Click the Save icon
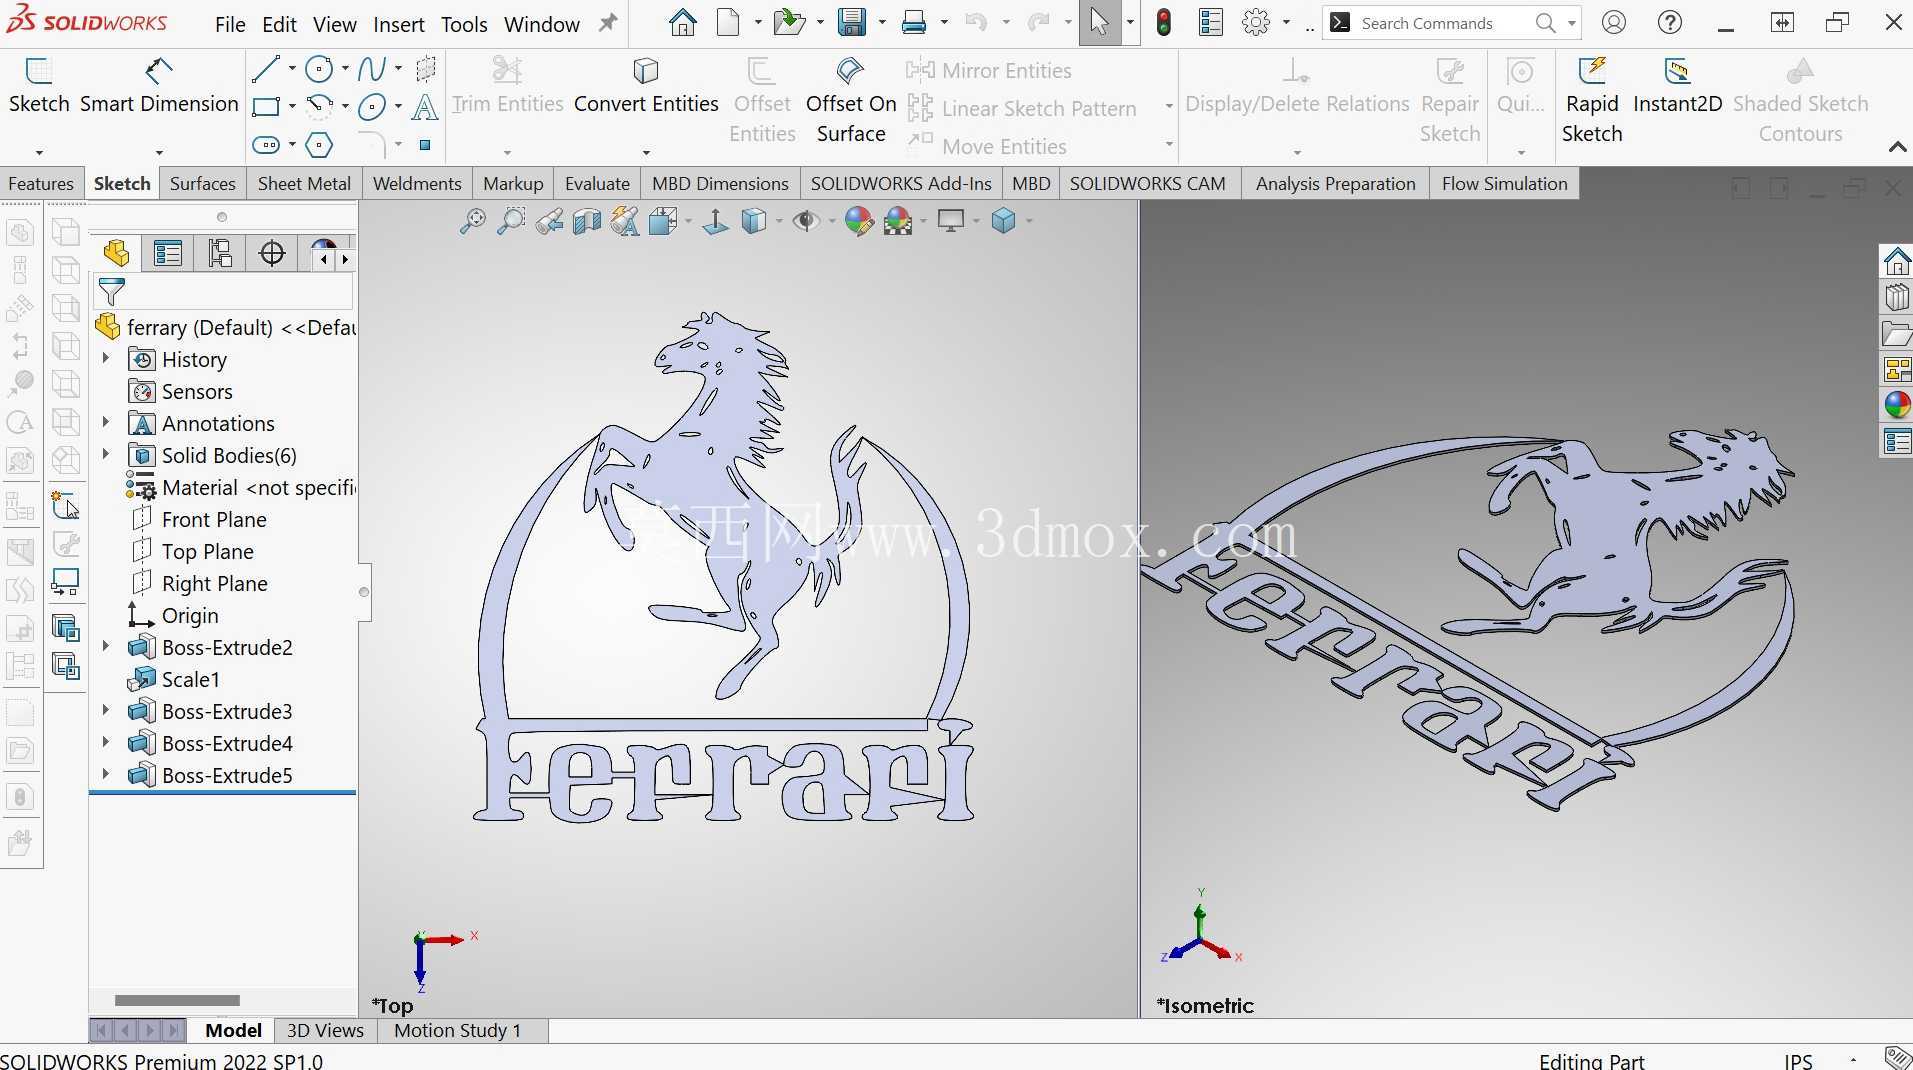 (x=852, y=22)
